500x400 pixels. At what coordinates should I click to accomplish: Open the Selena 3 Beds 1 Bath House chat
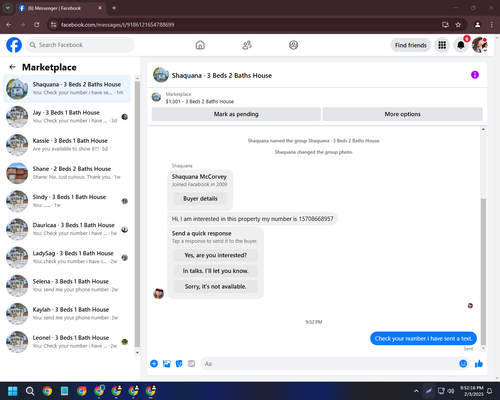(x=67, y=285)
